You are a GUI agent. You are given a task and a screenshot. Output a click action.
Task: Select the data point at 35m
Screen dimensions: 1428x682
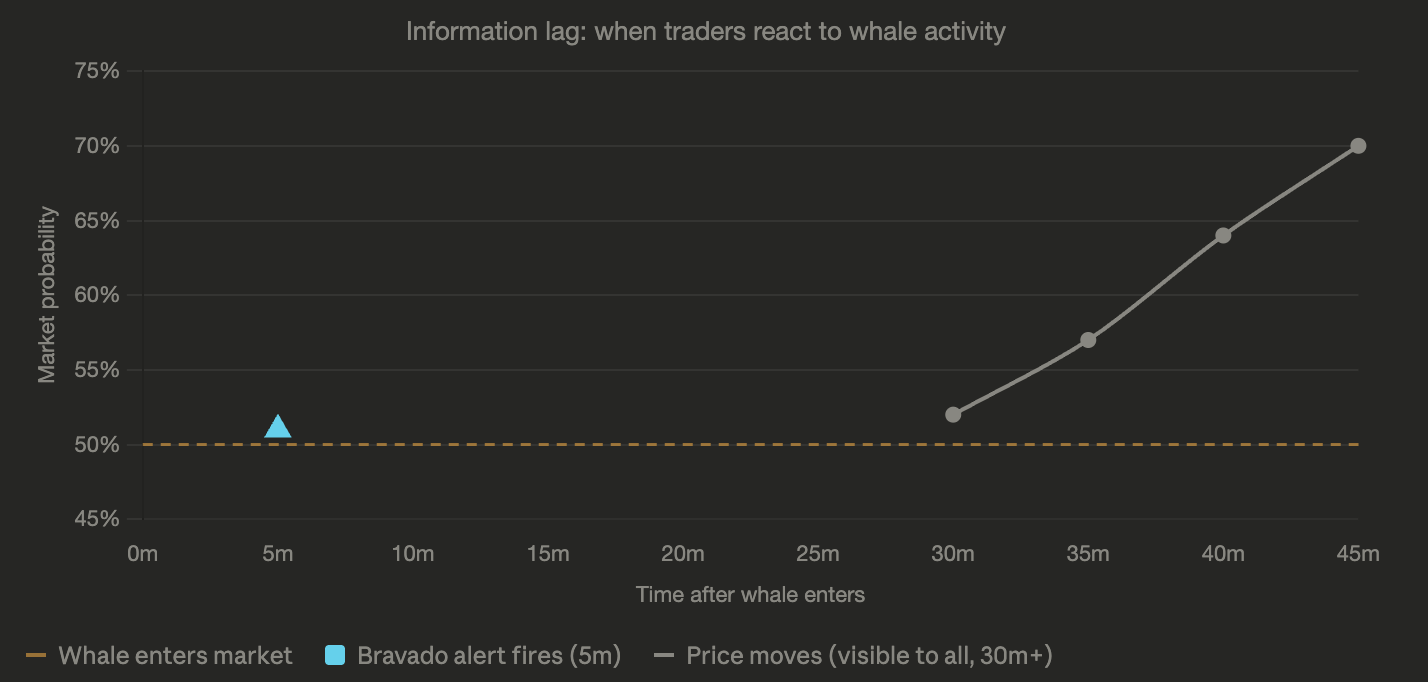[x=1088, y=340]
